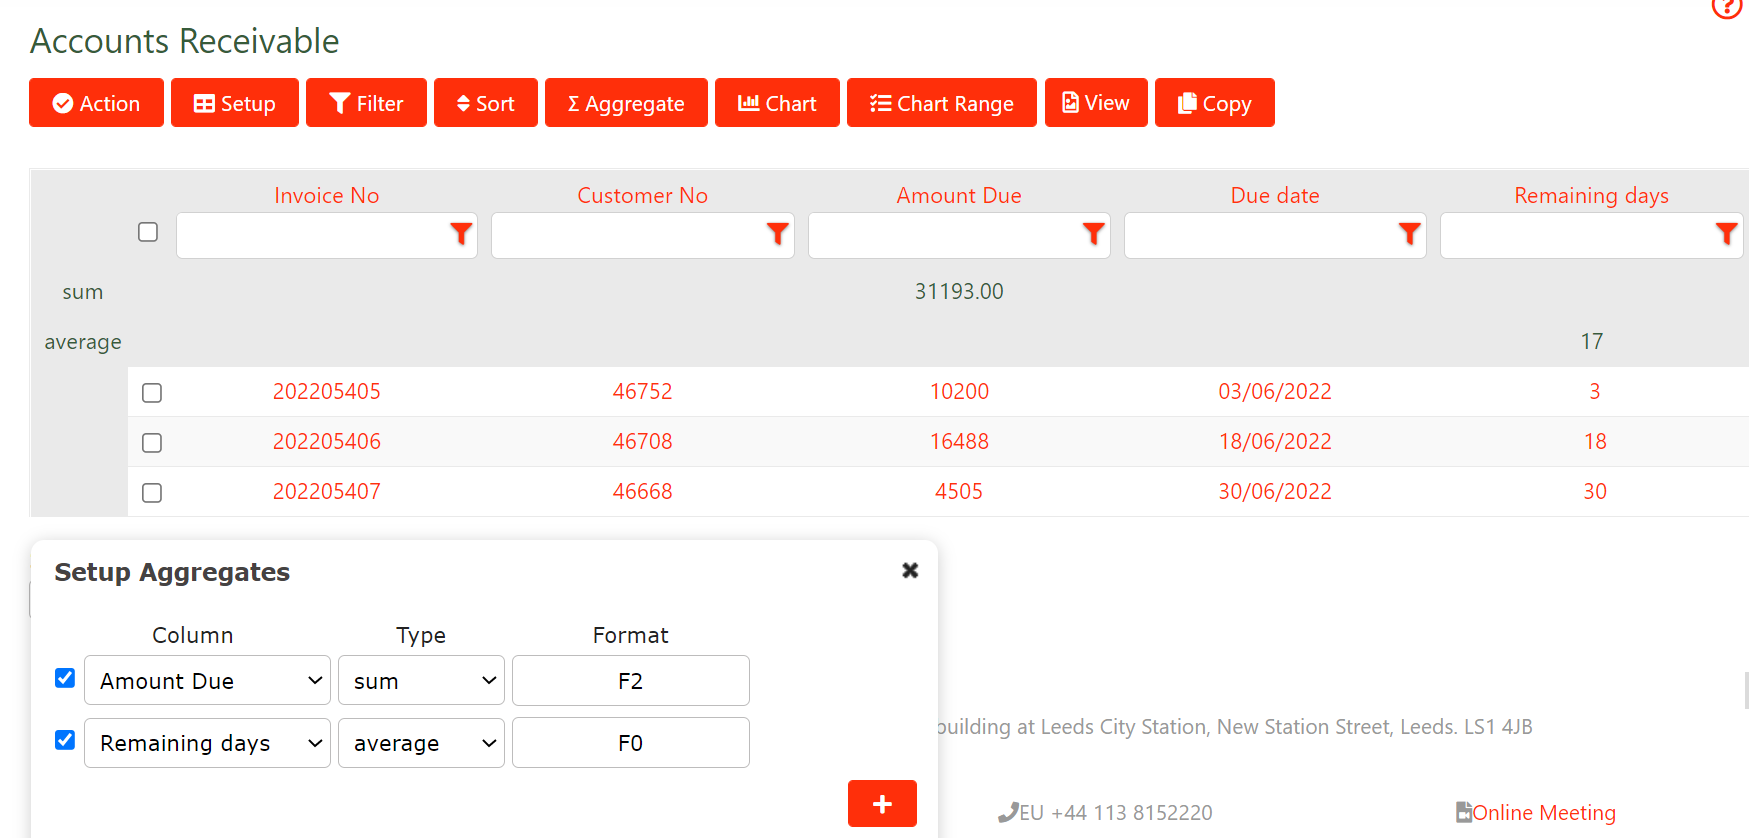Open the Action menu
Viewport: 1749px width, 838px height.
coord(96,103)
